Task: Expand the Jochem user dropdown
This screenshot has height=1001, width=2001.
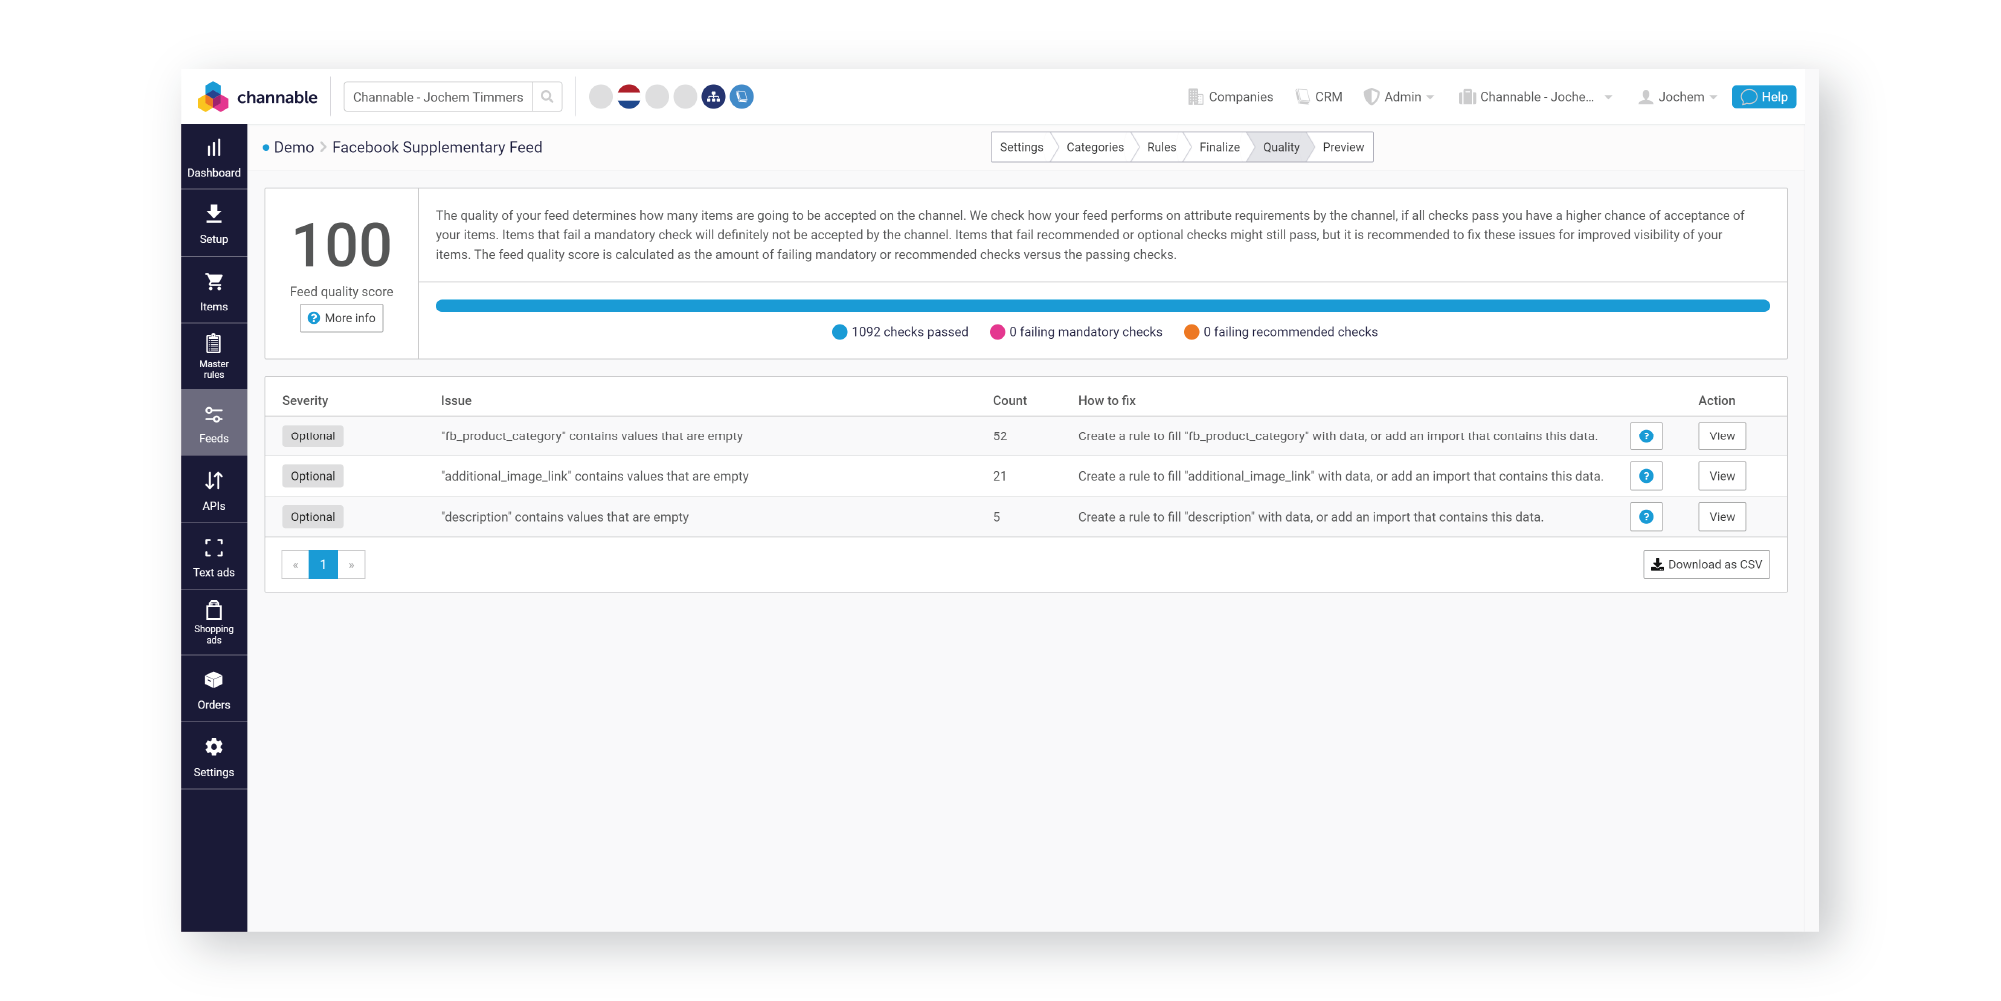Action: click(1677, 96)
